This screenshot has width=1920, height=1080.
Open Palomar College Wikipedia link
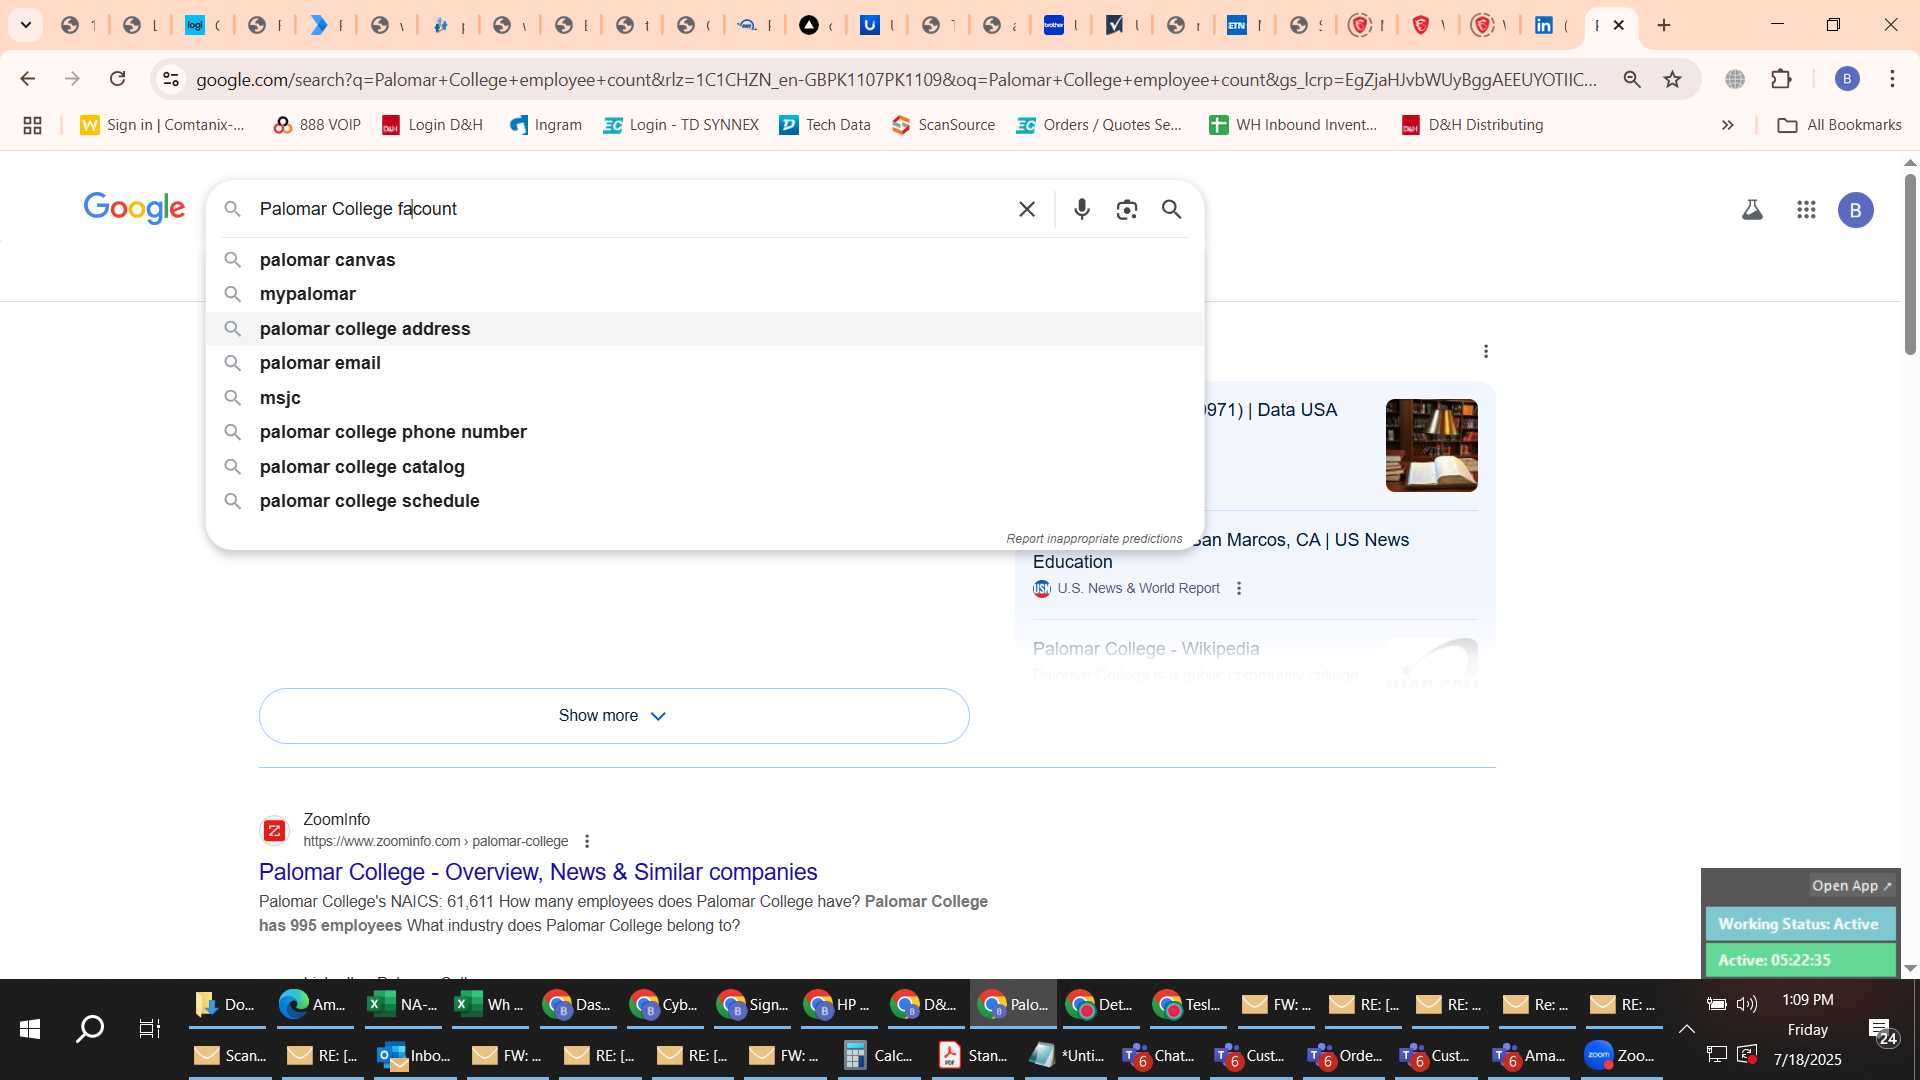pyautogui.click(x=1146, y=649)
